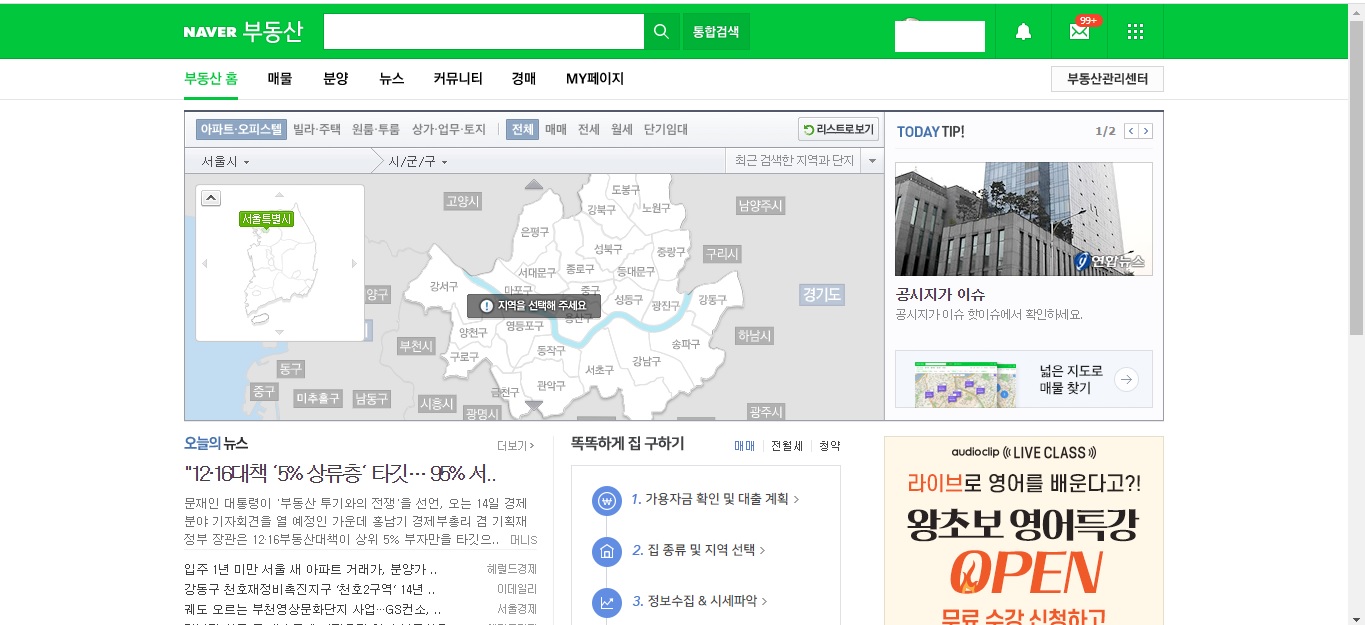The image size is (1365, 625).
Task: Switch 똑똑하게 집 구하기 to 전월세
Action: [787, 446]
